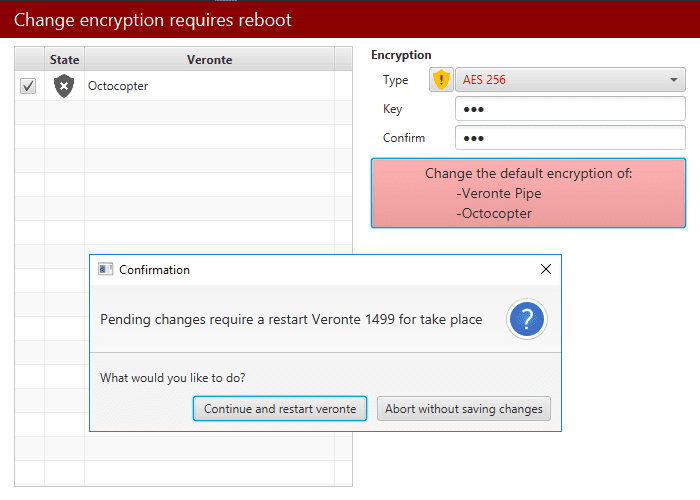Click the -Octocopter text in warning box
700x500 pixels.
click(x=494, y=213)
